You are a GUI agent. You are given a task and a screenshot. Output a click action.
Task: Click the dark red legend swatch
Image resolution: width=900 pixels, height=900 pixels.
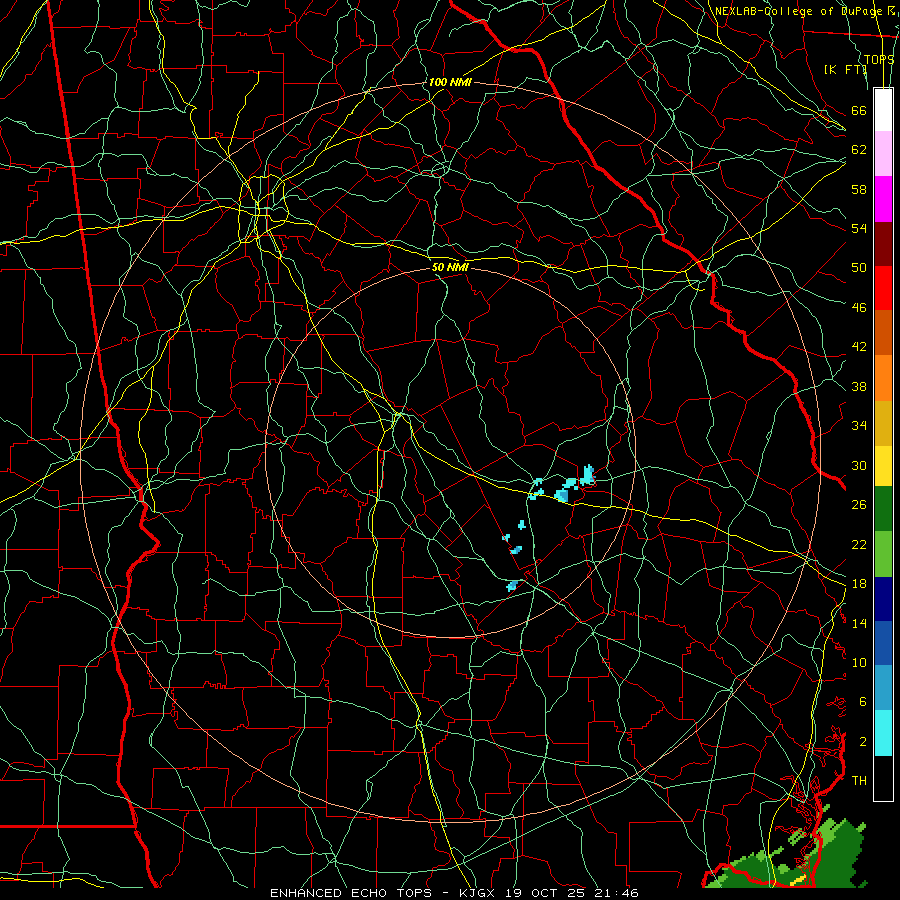coord(883,244)
